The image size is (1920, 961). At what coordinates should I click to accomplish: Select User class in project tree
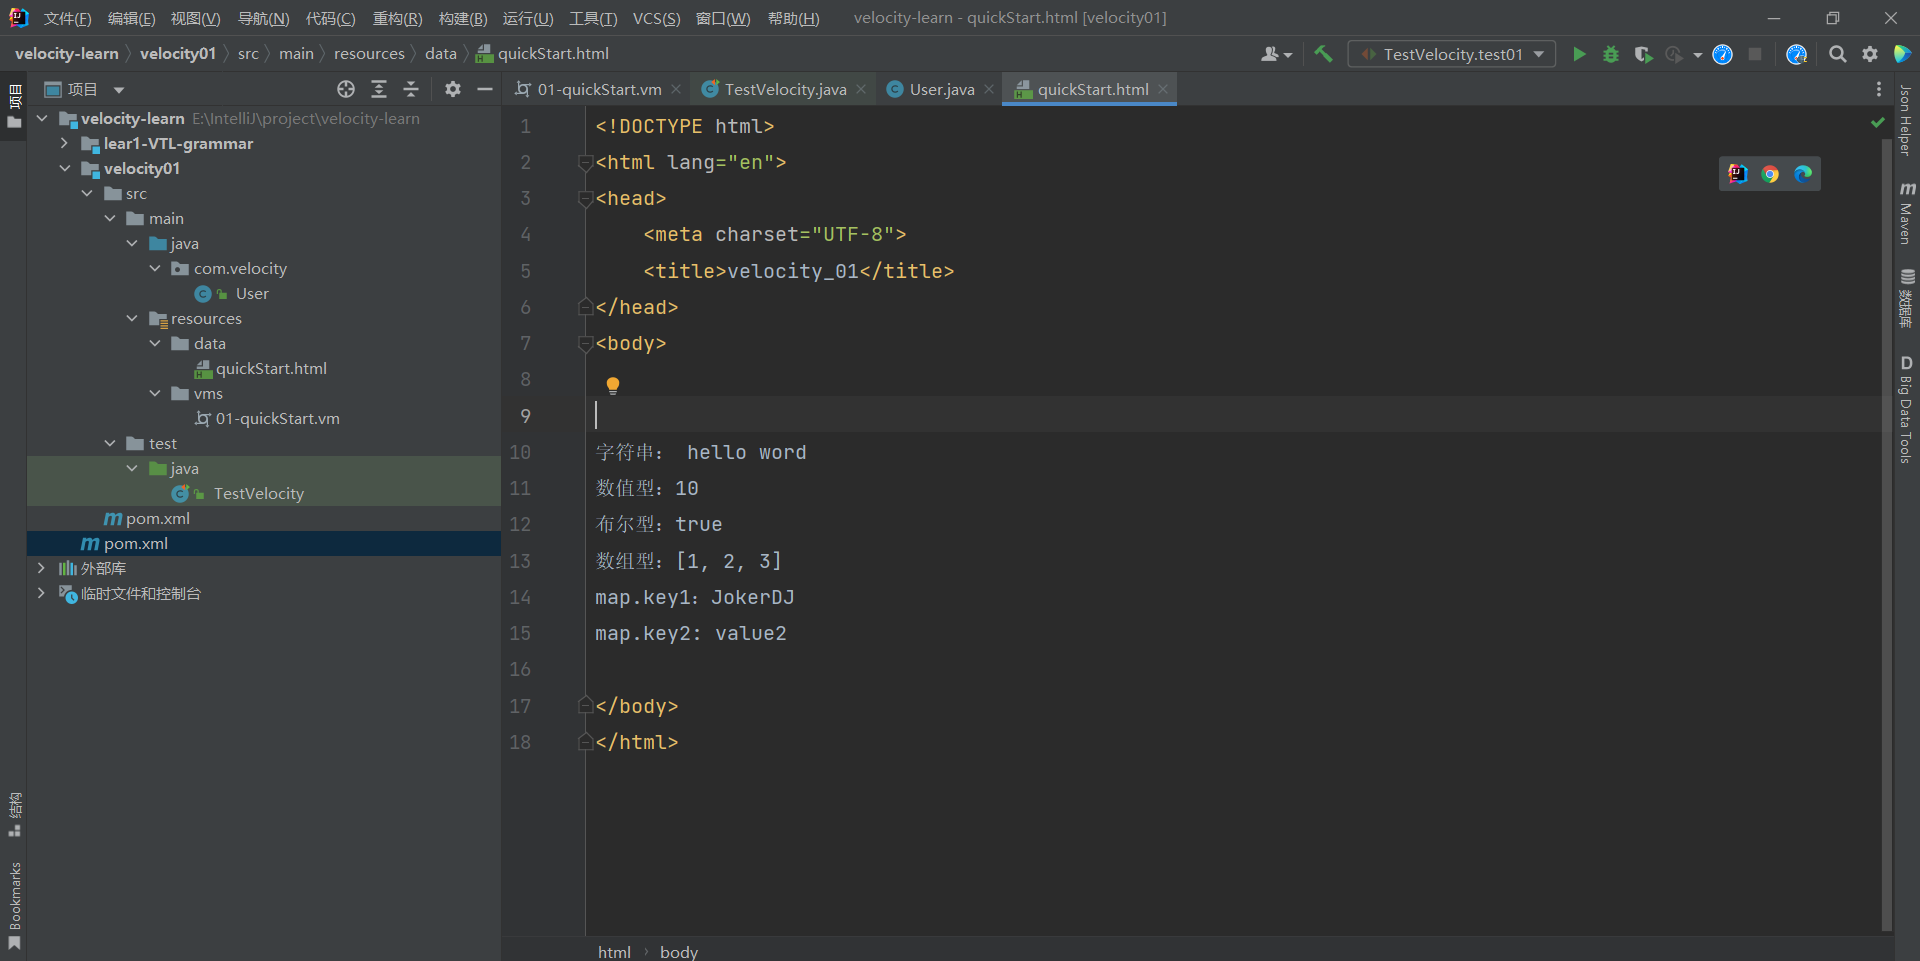252,293
